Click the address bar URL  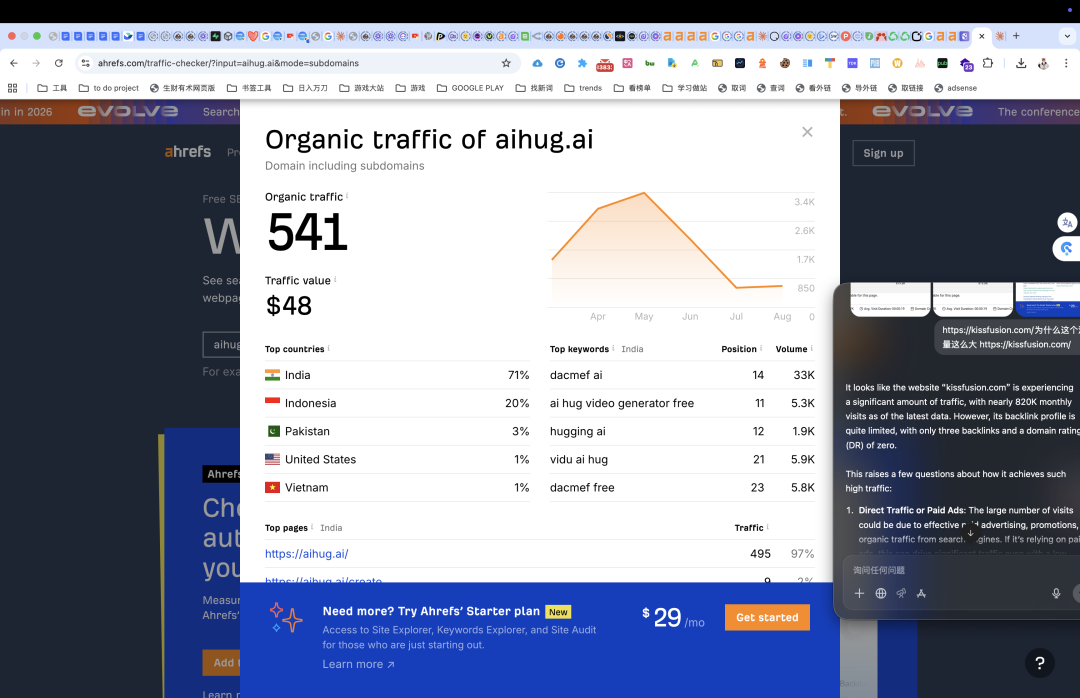228,63
